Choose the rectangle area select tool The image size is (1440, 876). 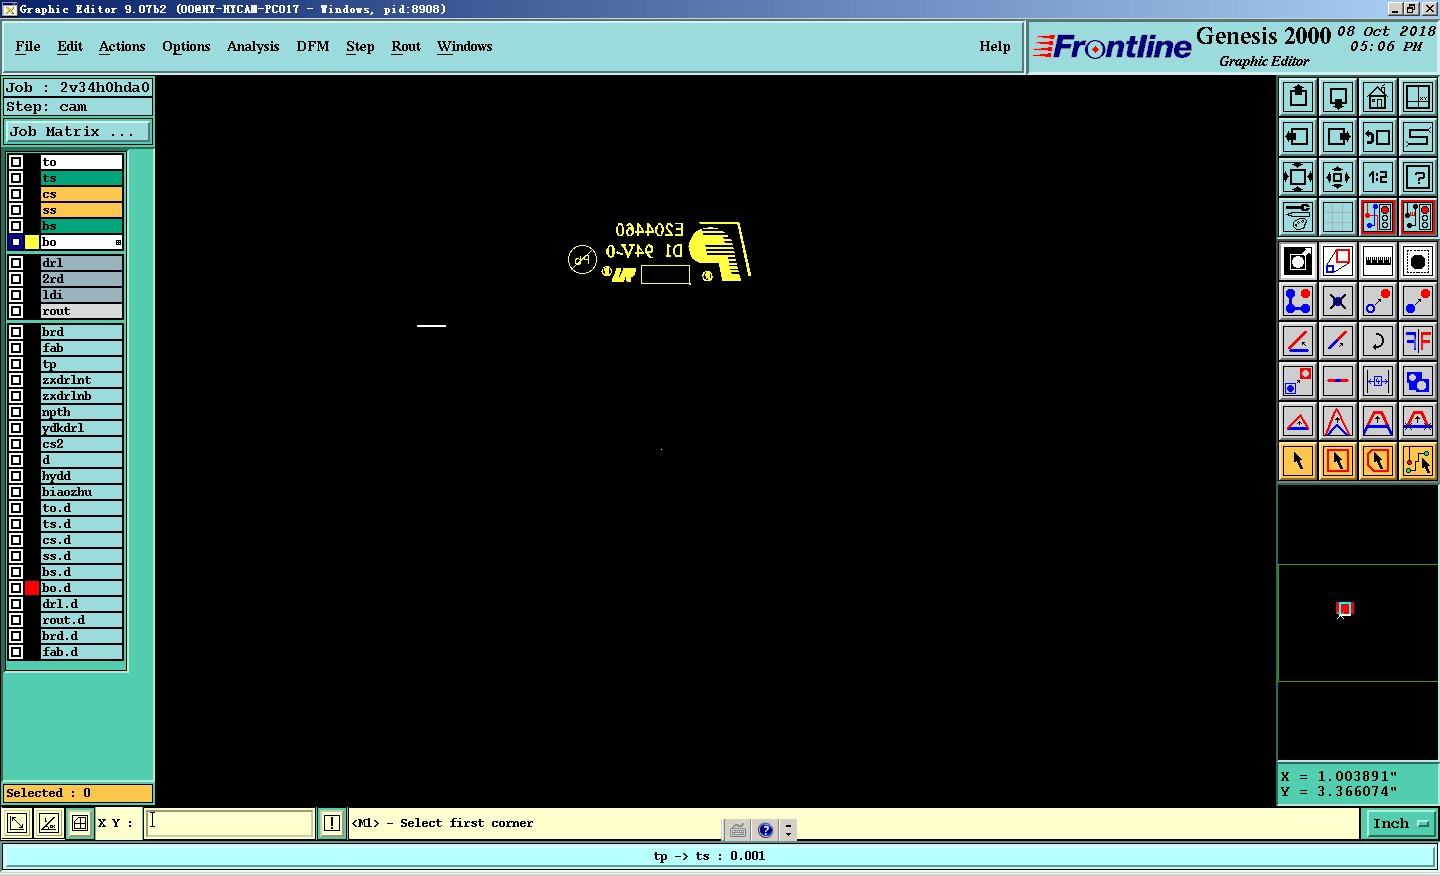[x=1338, y=461]
